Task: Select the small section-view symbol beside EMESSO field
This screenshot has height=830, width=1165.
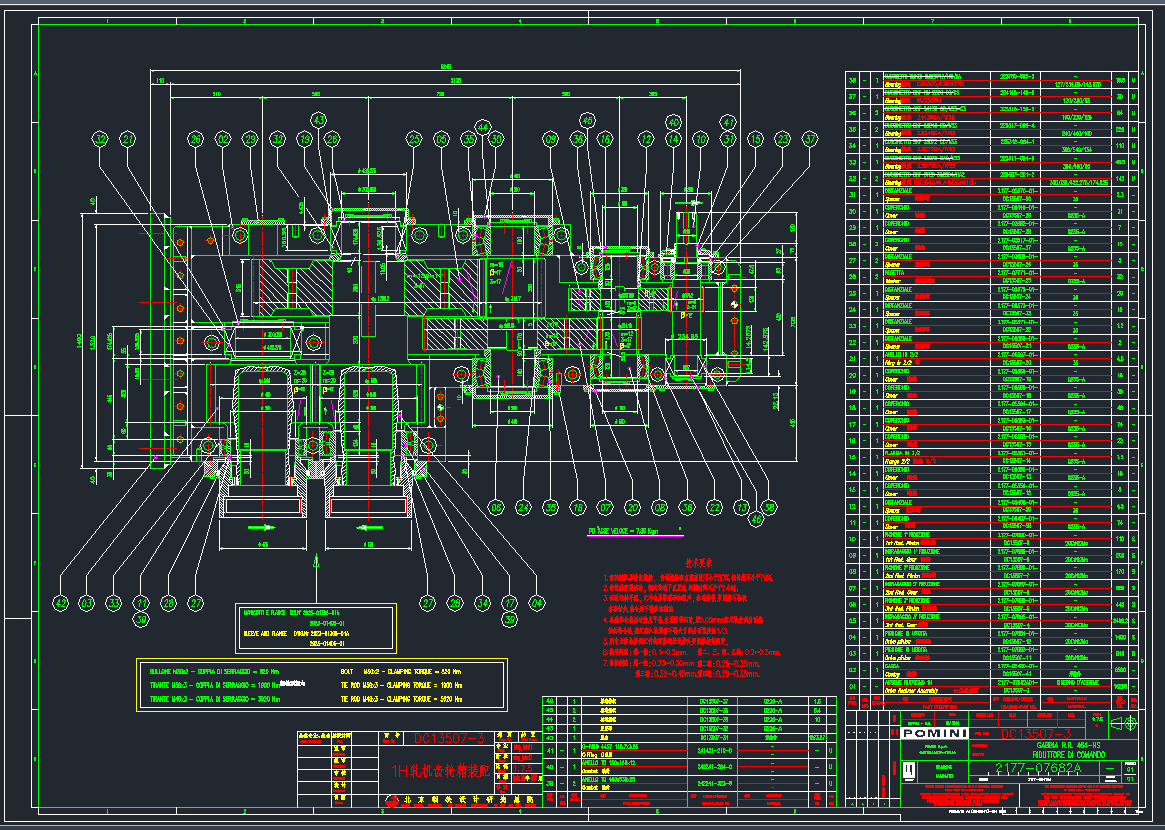Action: [910, 771]
